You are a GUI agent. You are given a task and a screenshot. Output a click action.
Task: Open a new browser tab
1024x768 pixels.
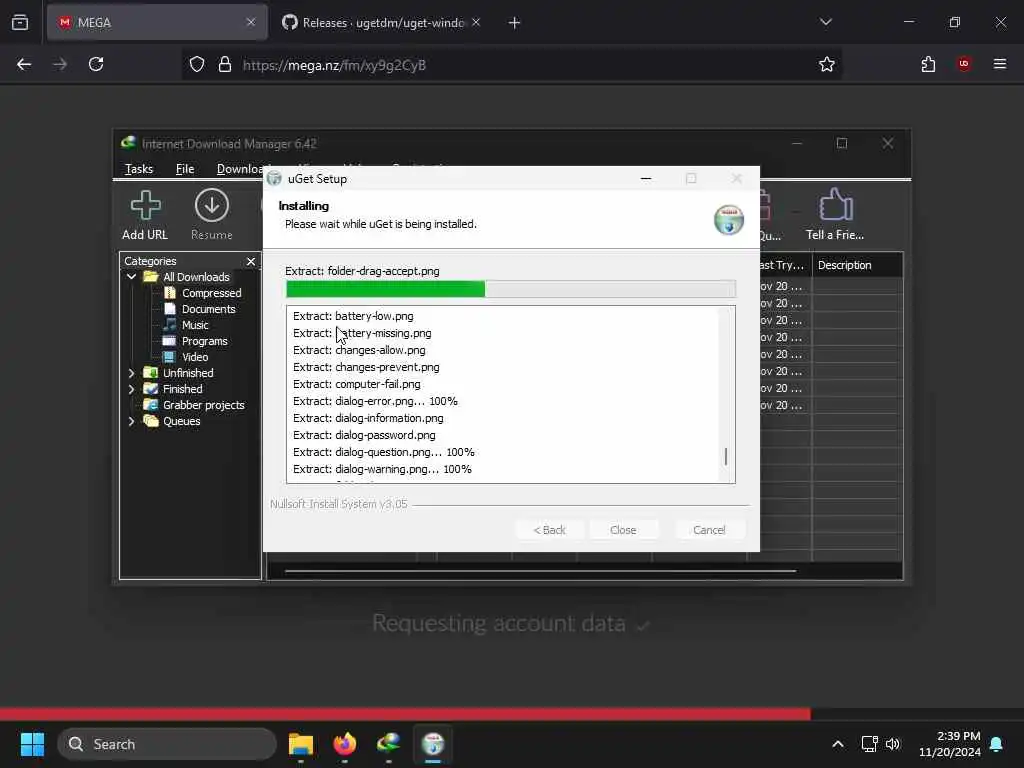[515, 23]
